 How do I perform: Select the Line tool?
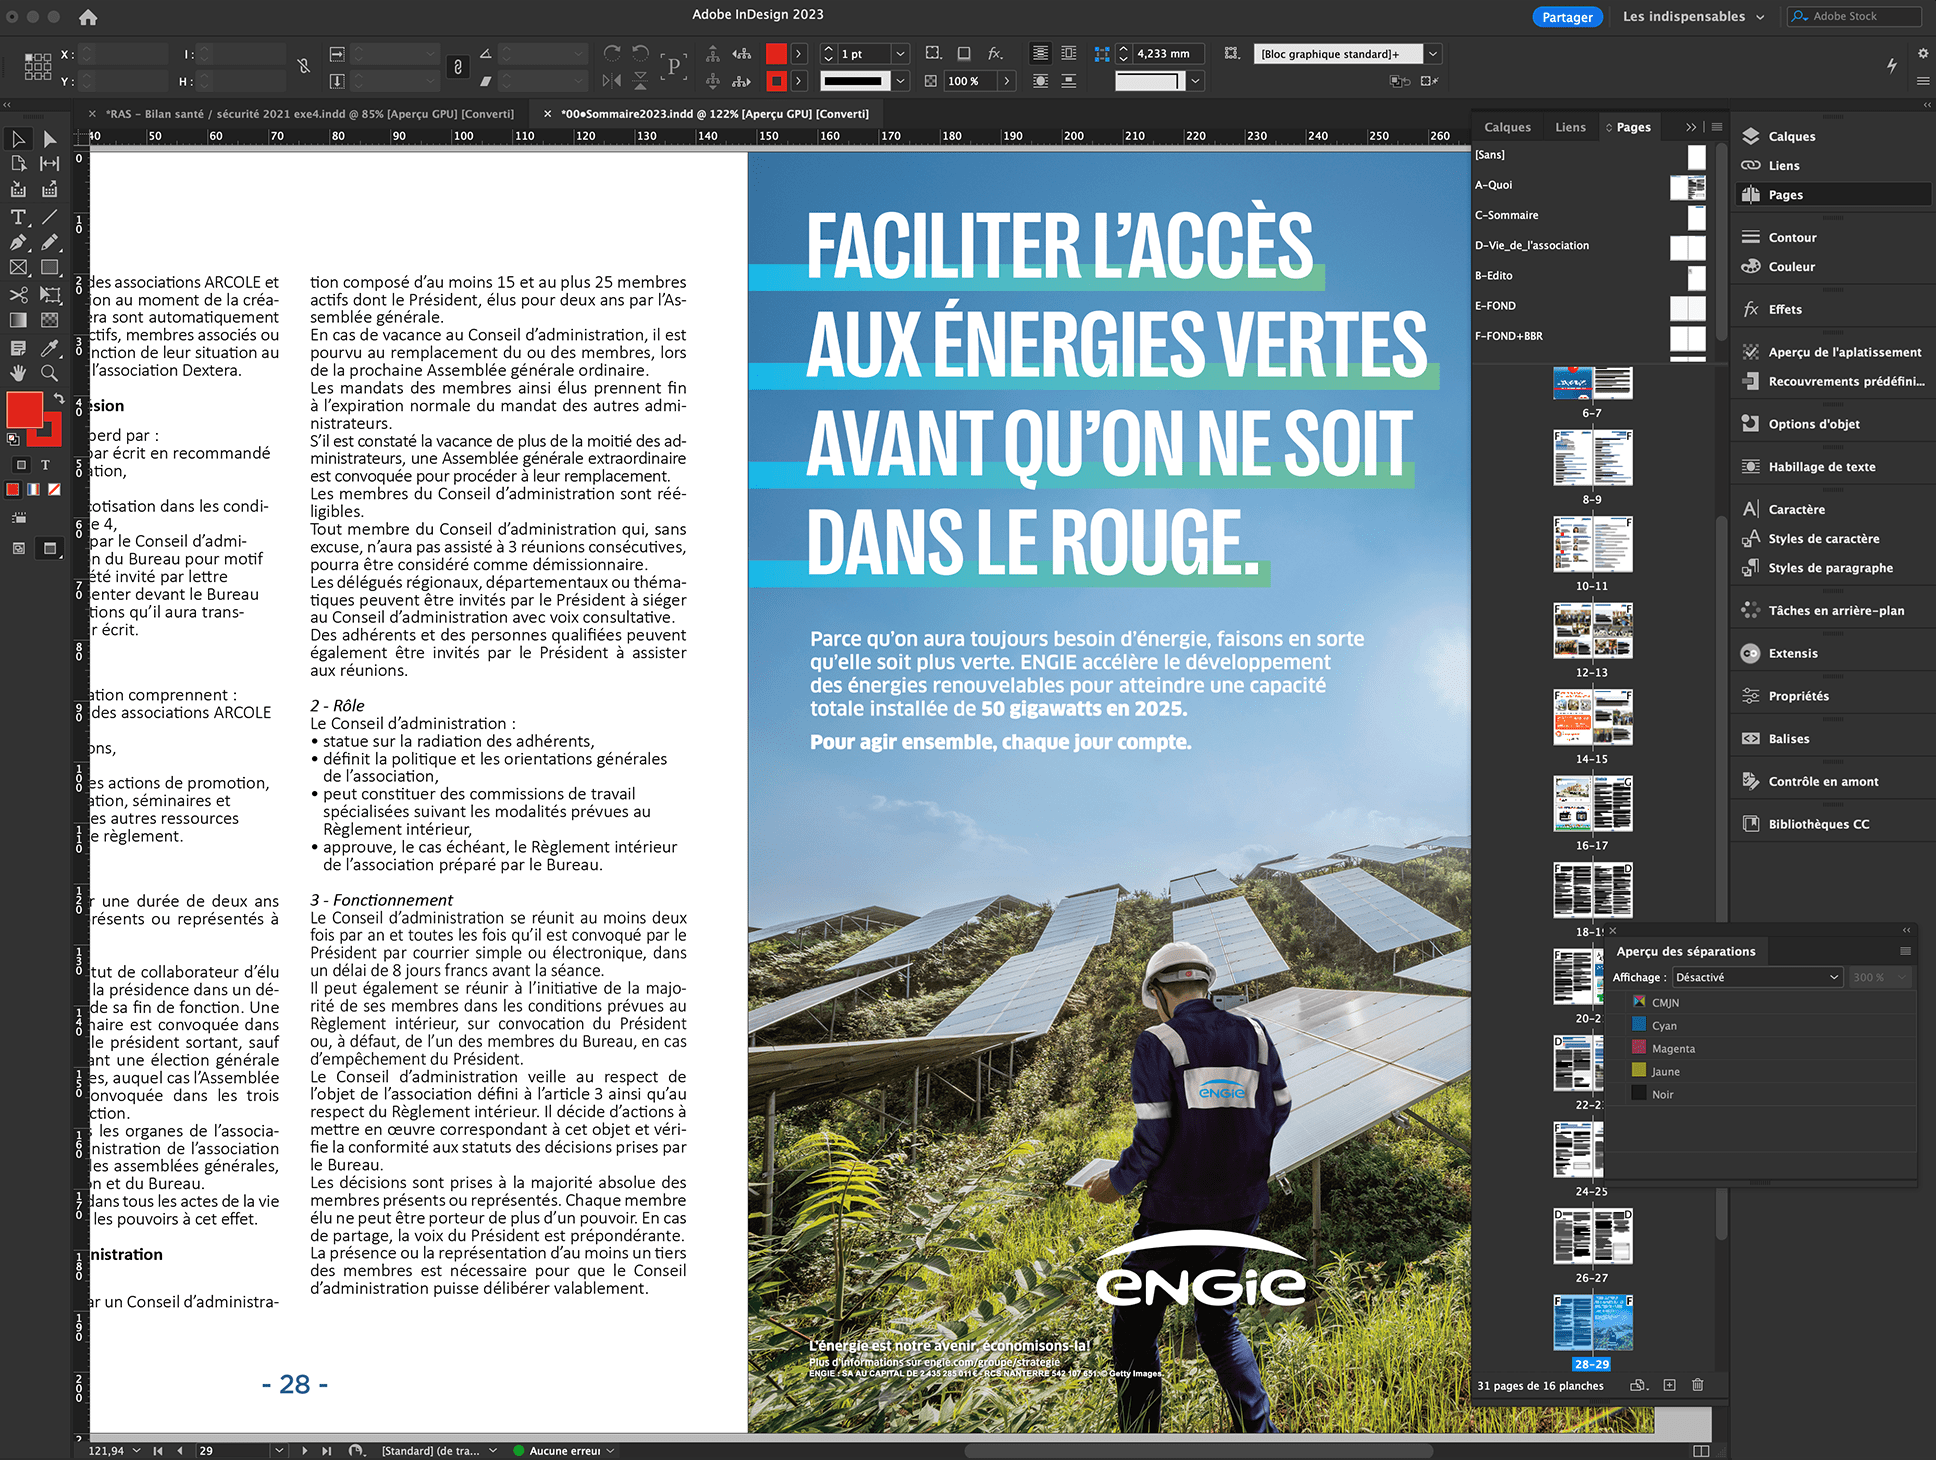click(x=50, y=216)
